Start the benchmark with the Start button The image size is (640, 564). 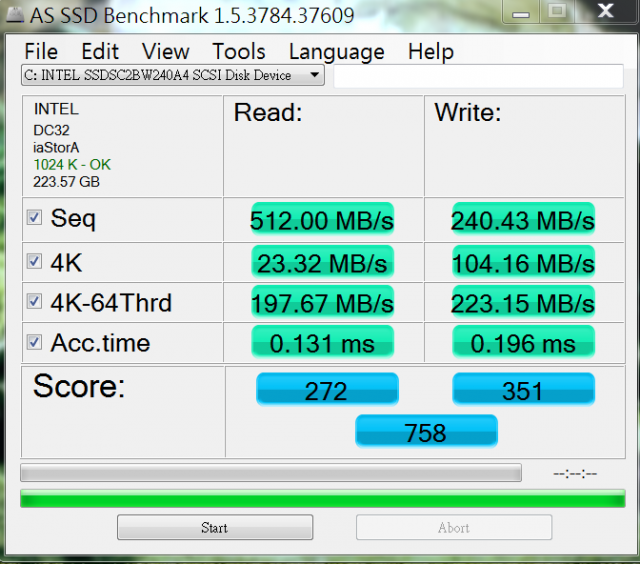click(x=215, y=527)
